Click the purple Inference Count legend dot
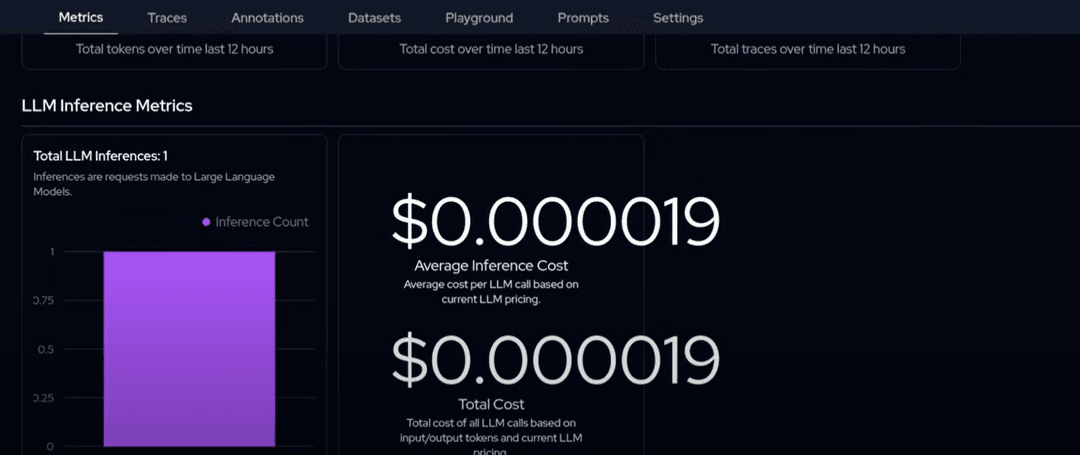Screen dimensions: 1080x455 [207, 222]
